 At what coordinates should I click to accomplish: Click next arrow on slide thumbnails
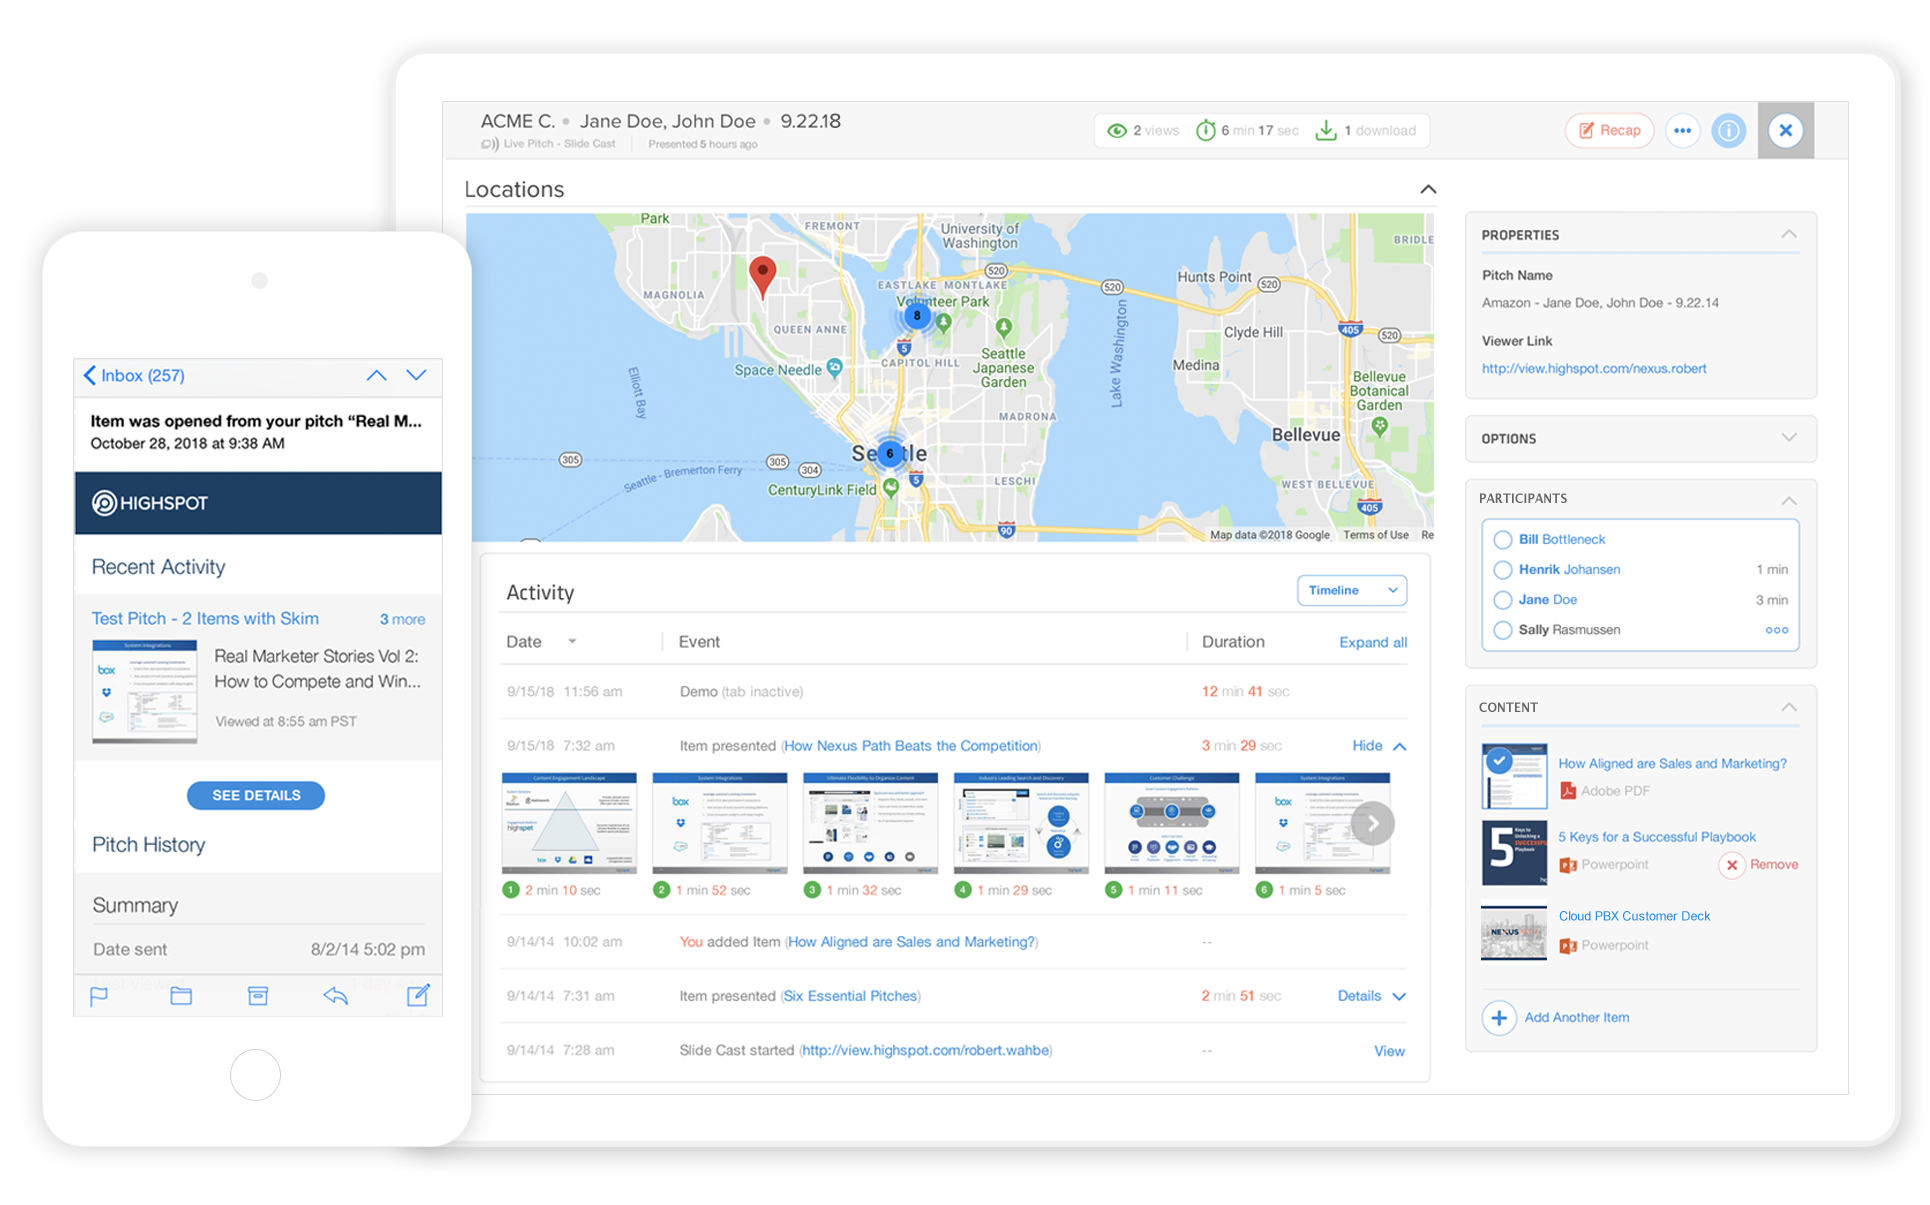[x=1372, y=823]
